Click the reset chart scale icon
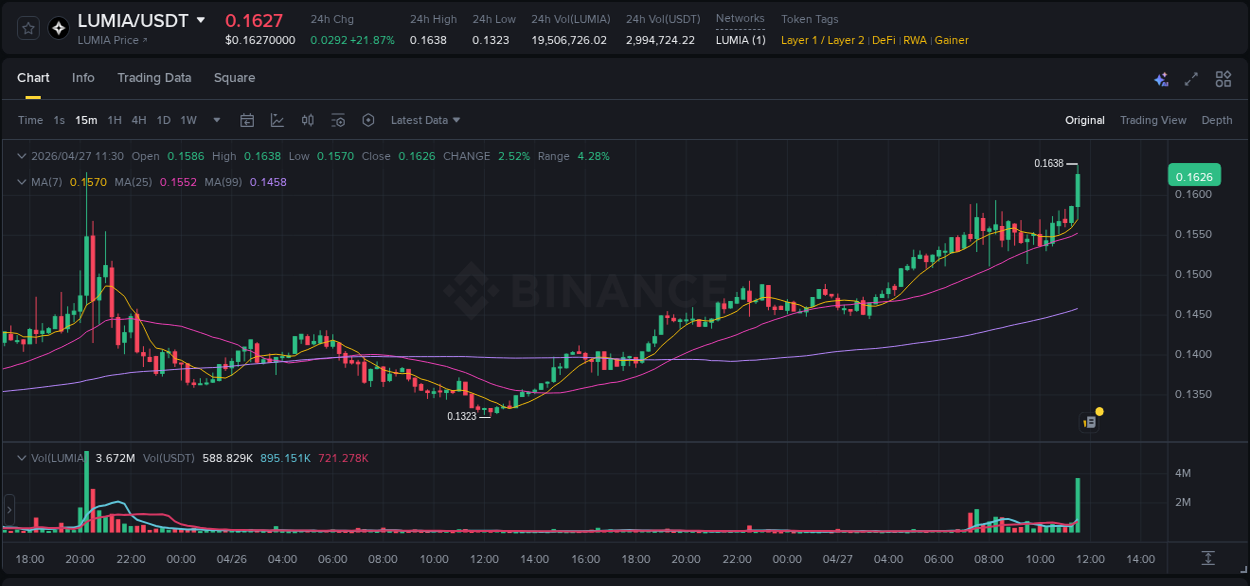 (1208, 558)
